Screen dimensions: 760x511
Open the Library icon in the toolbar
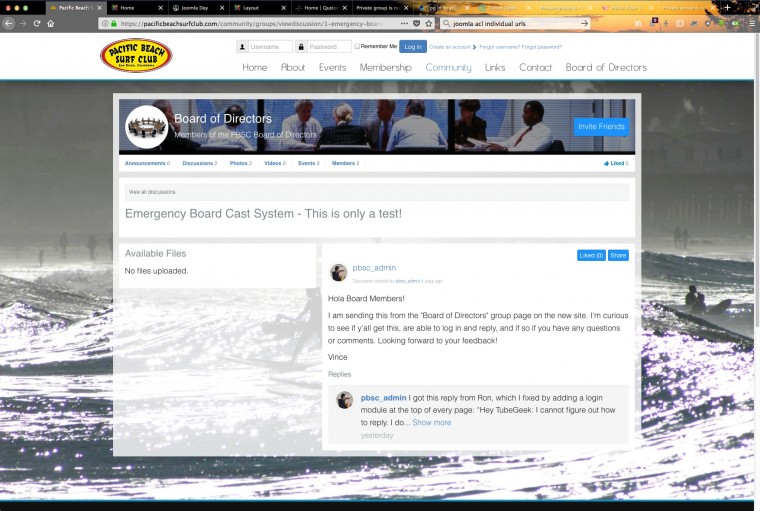click(638, 23)
